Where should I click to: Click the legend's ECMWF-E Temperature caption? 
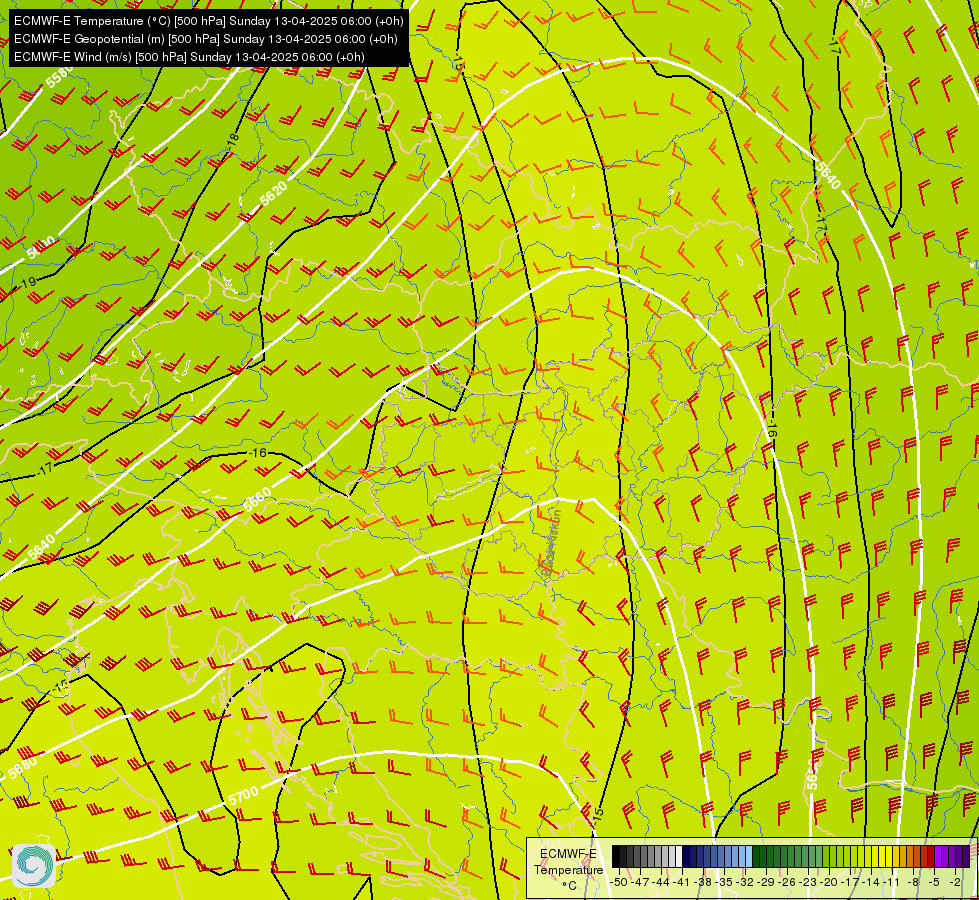click(x=569, y=862)
